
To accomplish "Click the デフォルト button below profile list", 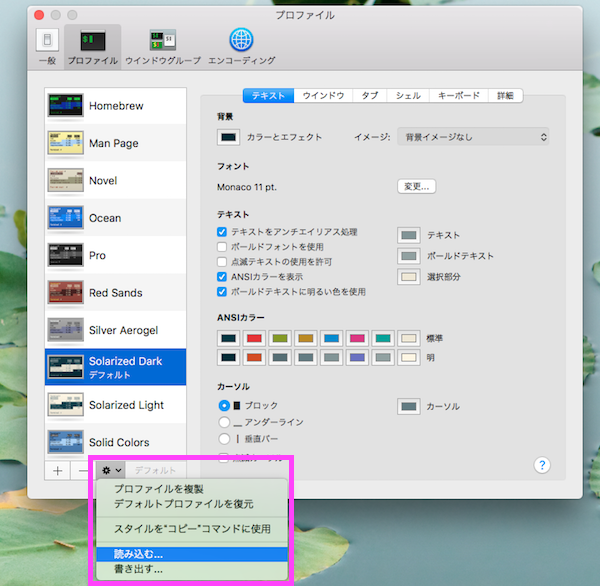I will [x=155, y=470].
